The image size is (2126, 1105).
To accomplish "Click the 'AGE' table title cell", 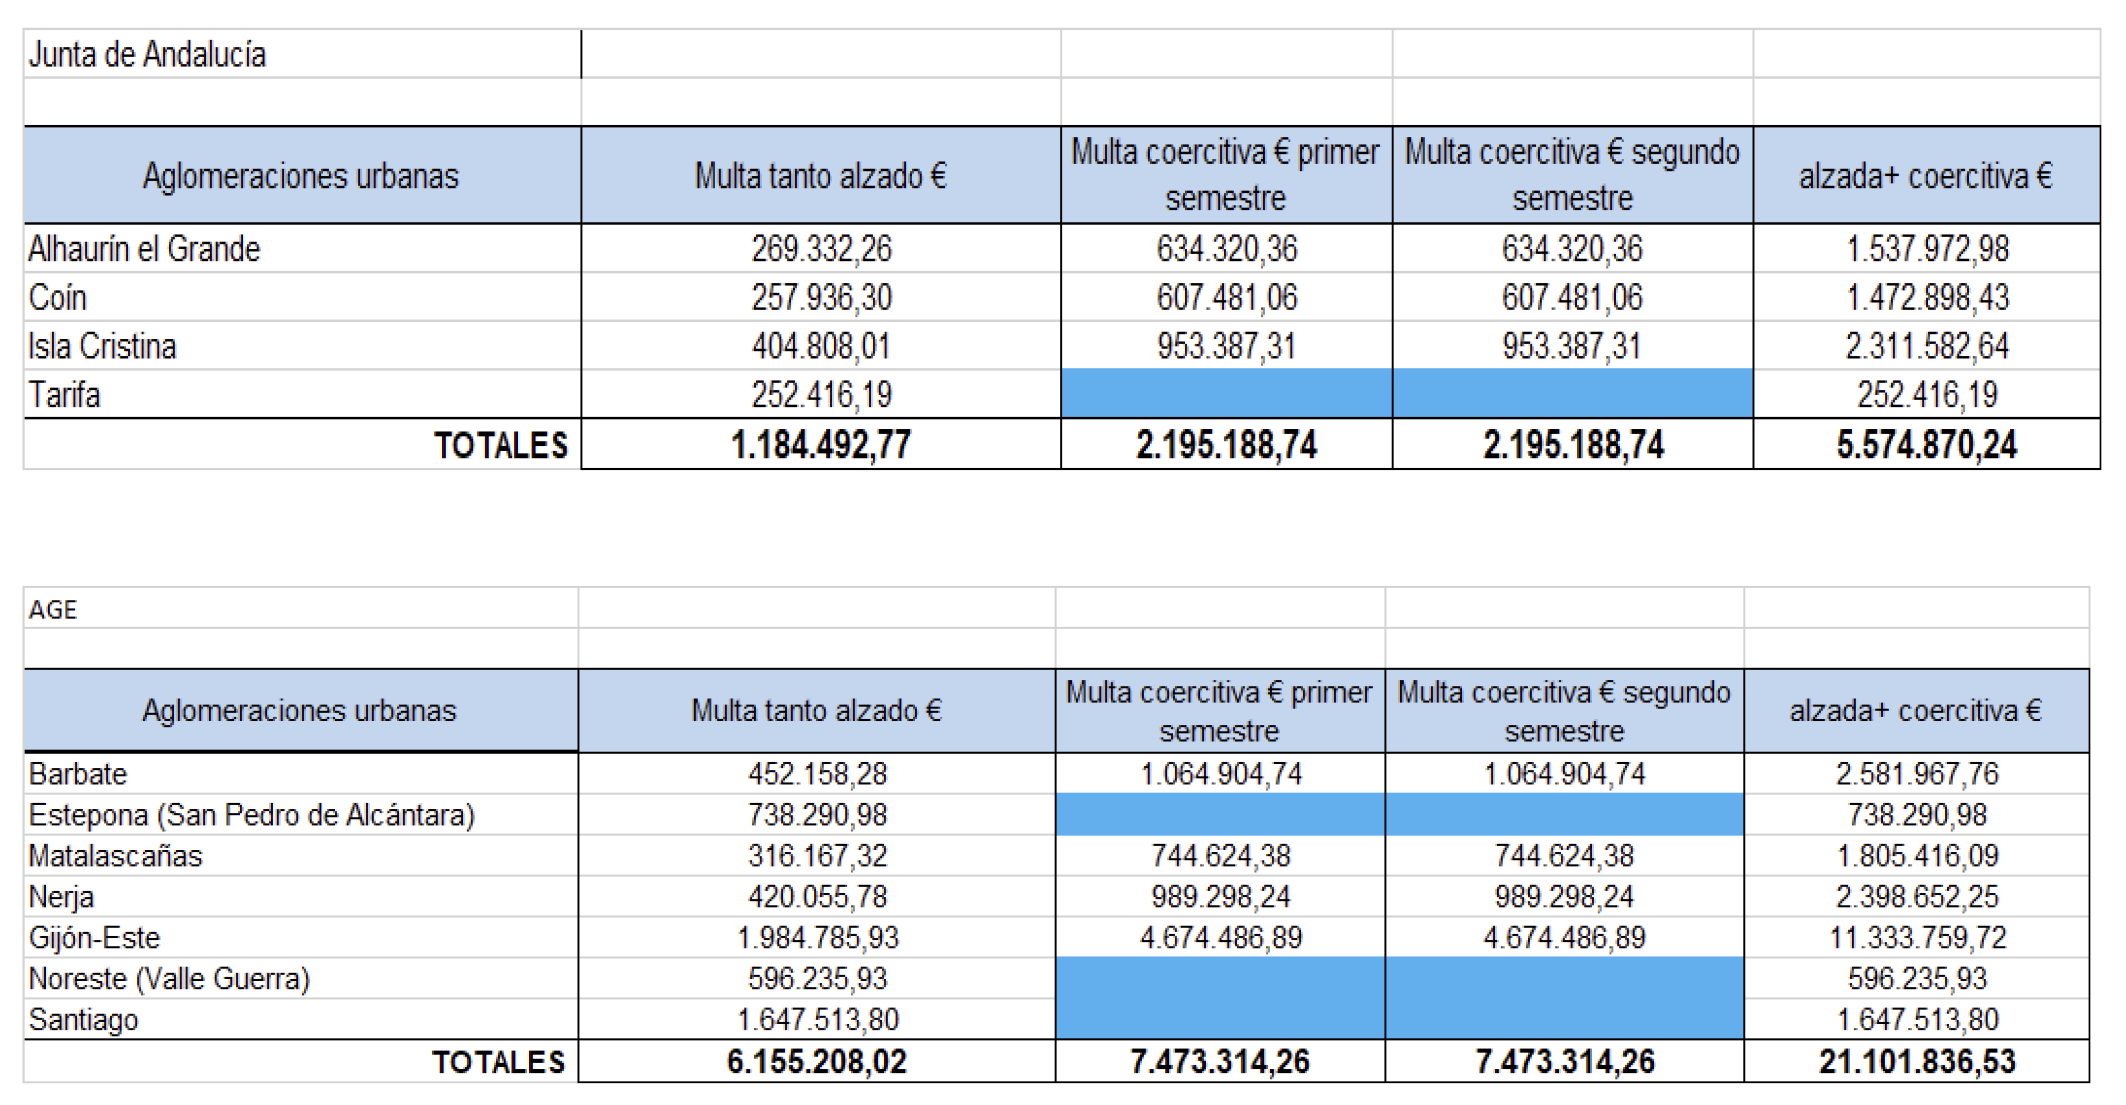I will point(301,608).
